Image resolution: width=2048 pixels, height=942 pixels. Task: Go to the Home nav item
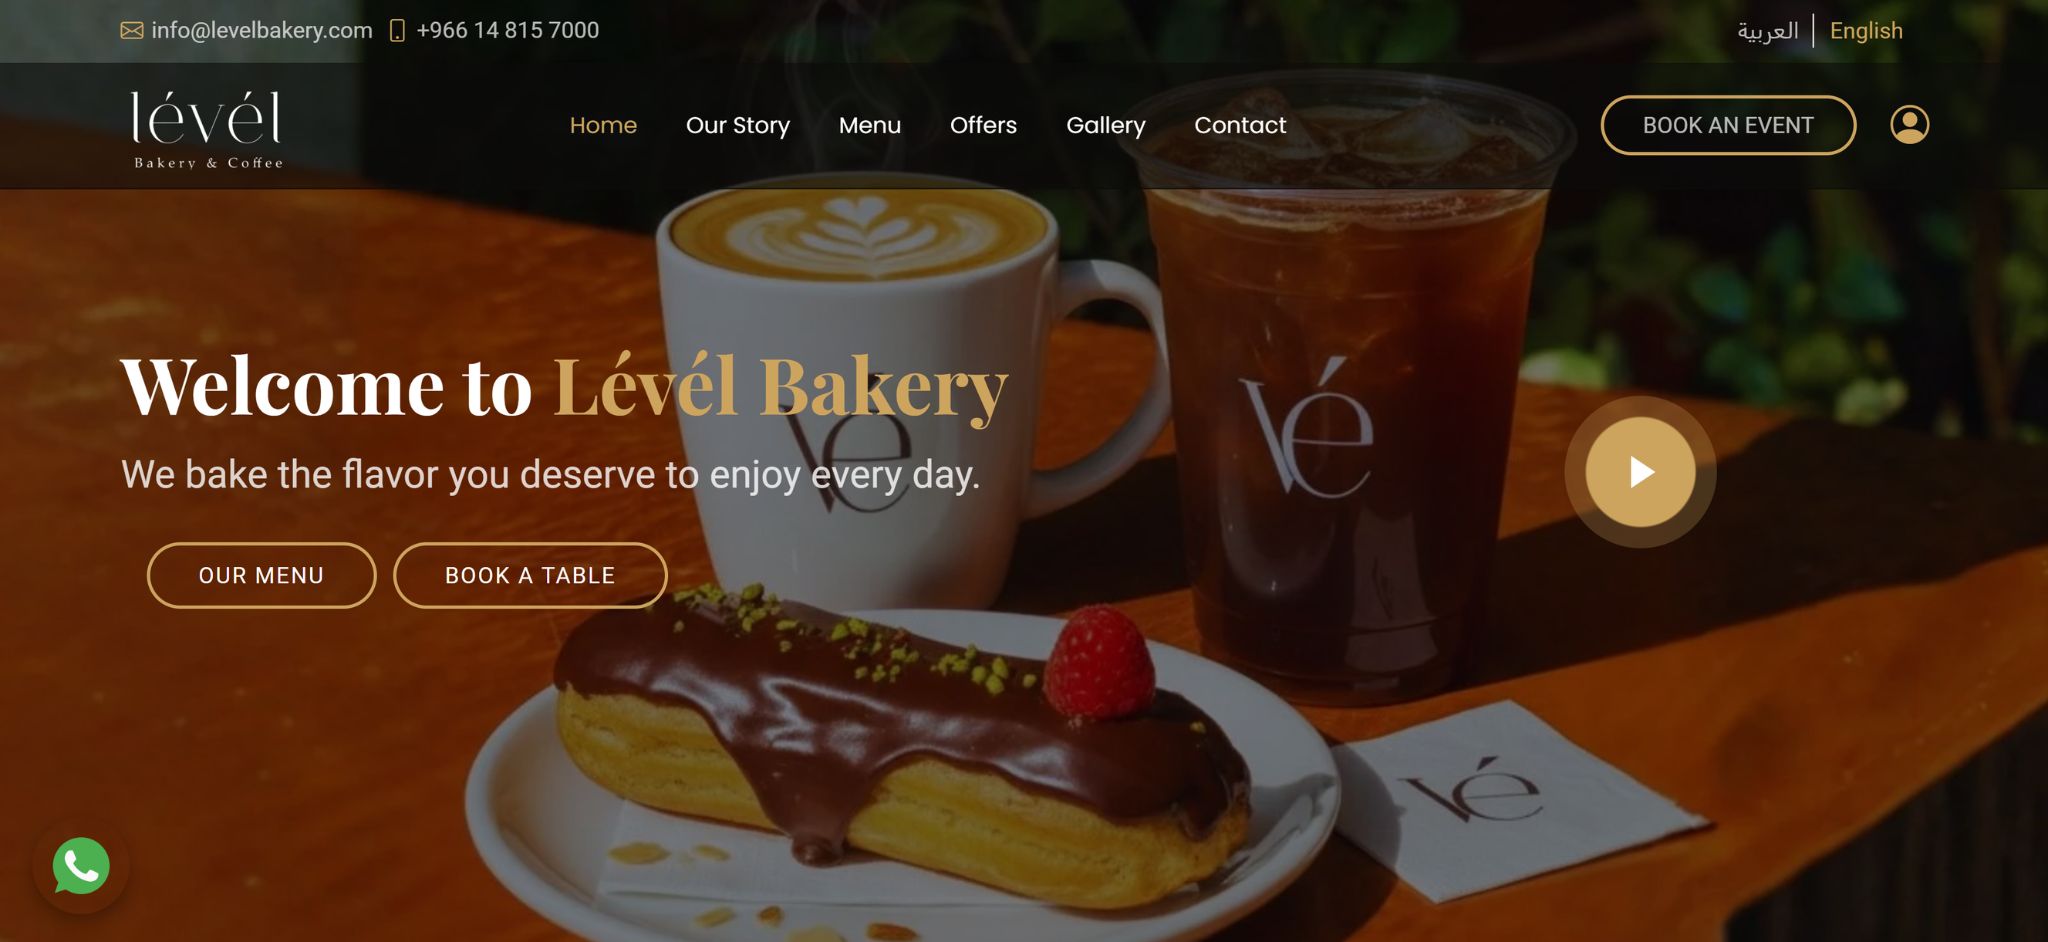tap(603, 125)
